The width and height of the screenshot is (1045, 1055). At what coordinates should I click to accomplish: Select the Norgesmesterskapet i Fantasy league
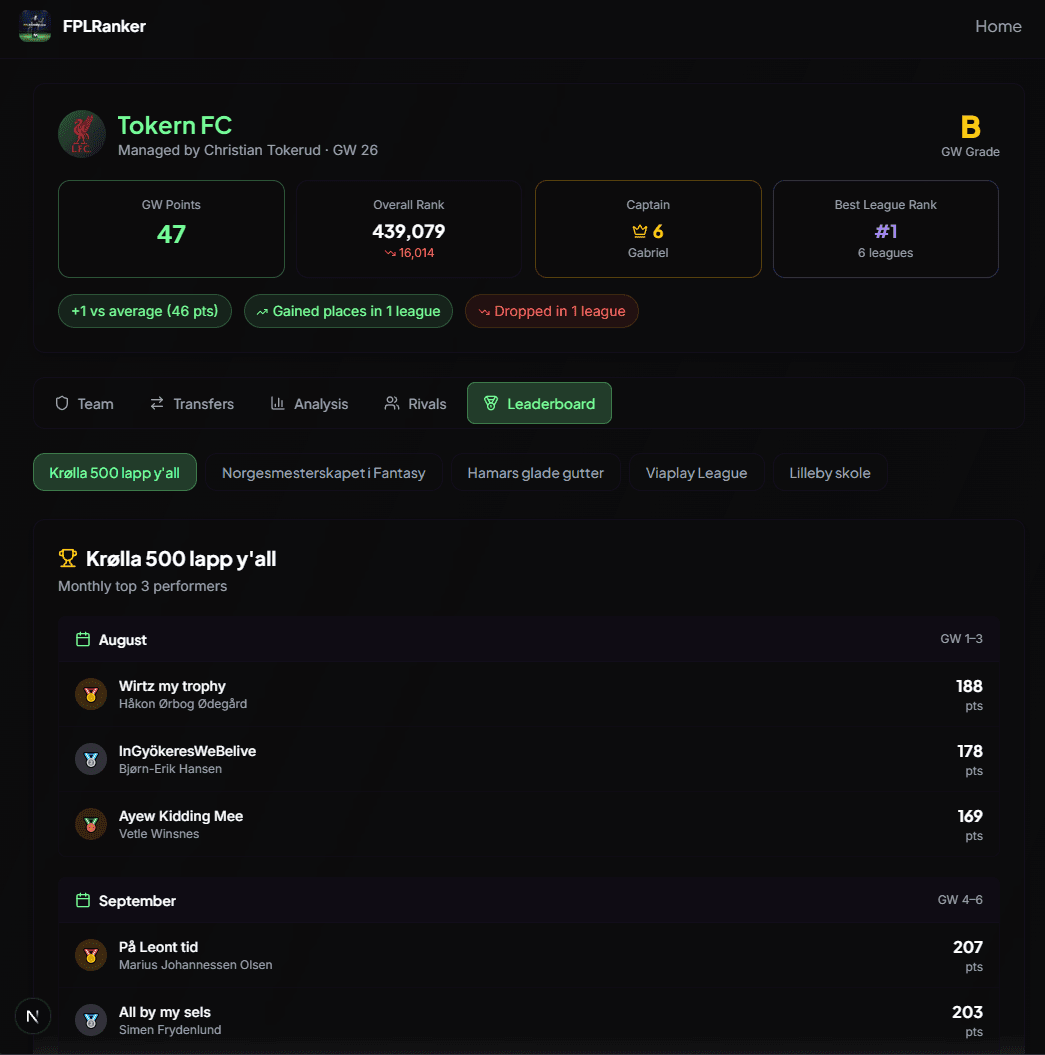324,472
